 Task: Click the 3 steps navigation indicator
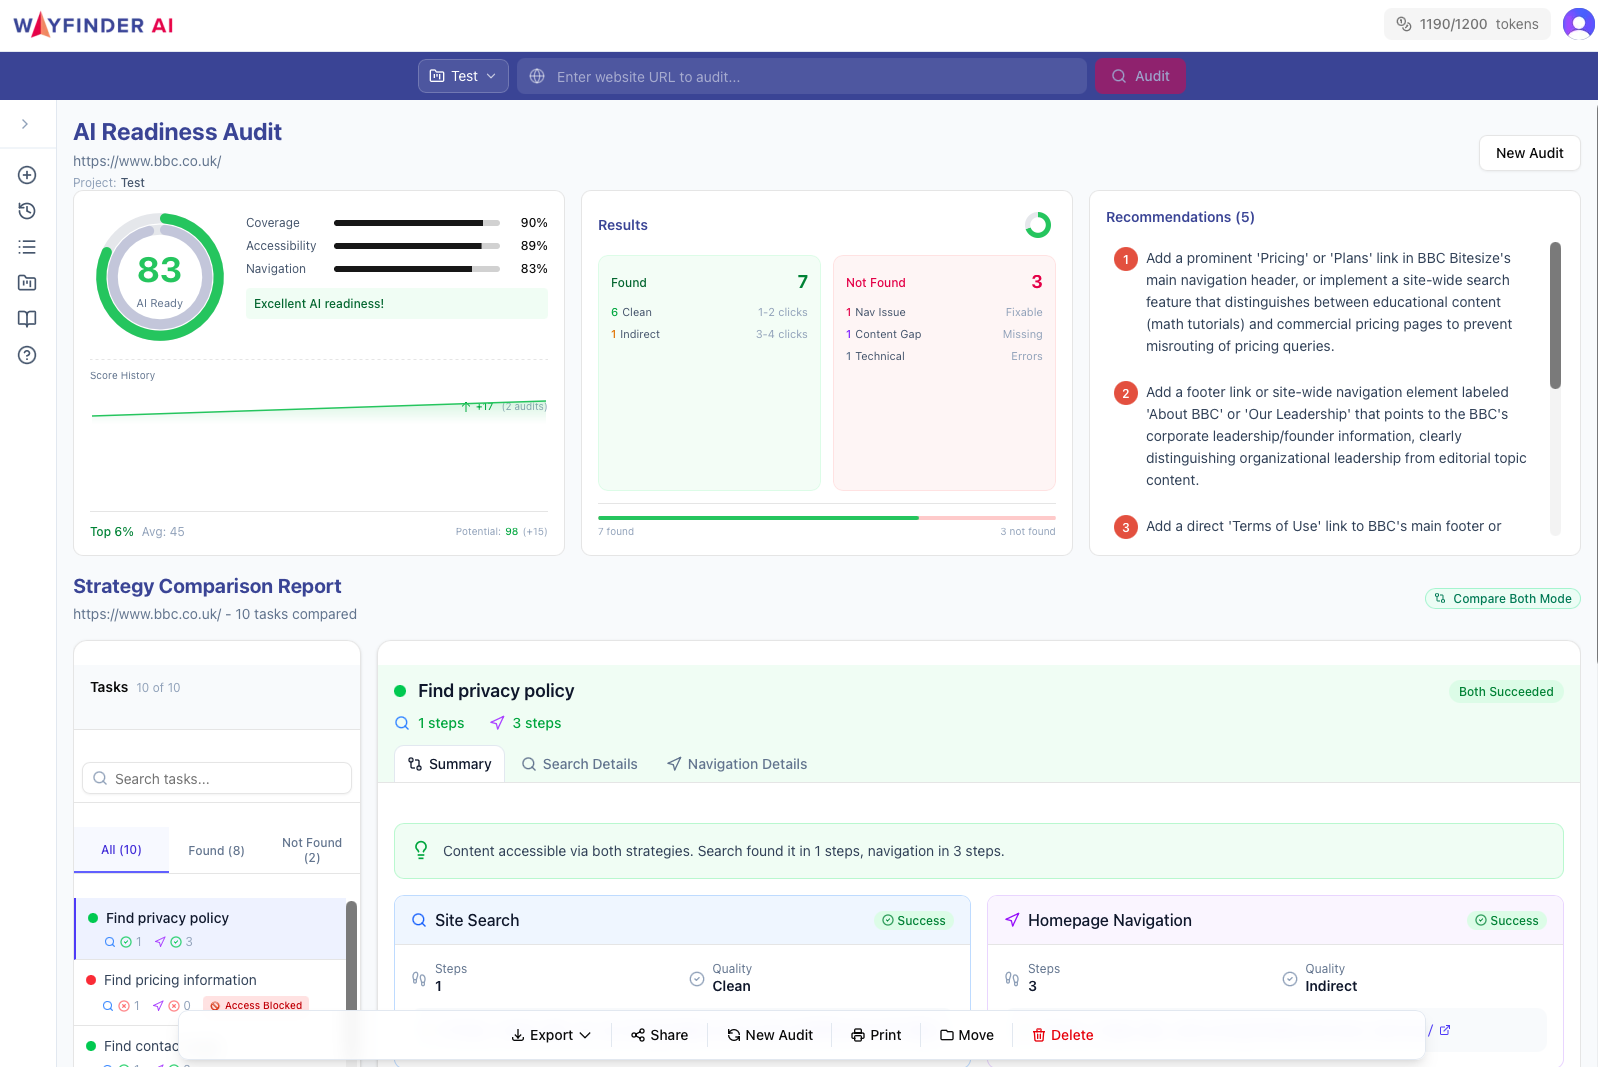[x=525, y=723]
